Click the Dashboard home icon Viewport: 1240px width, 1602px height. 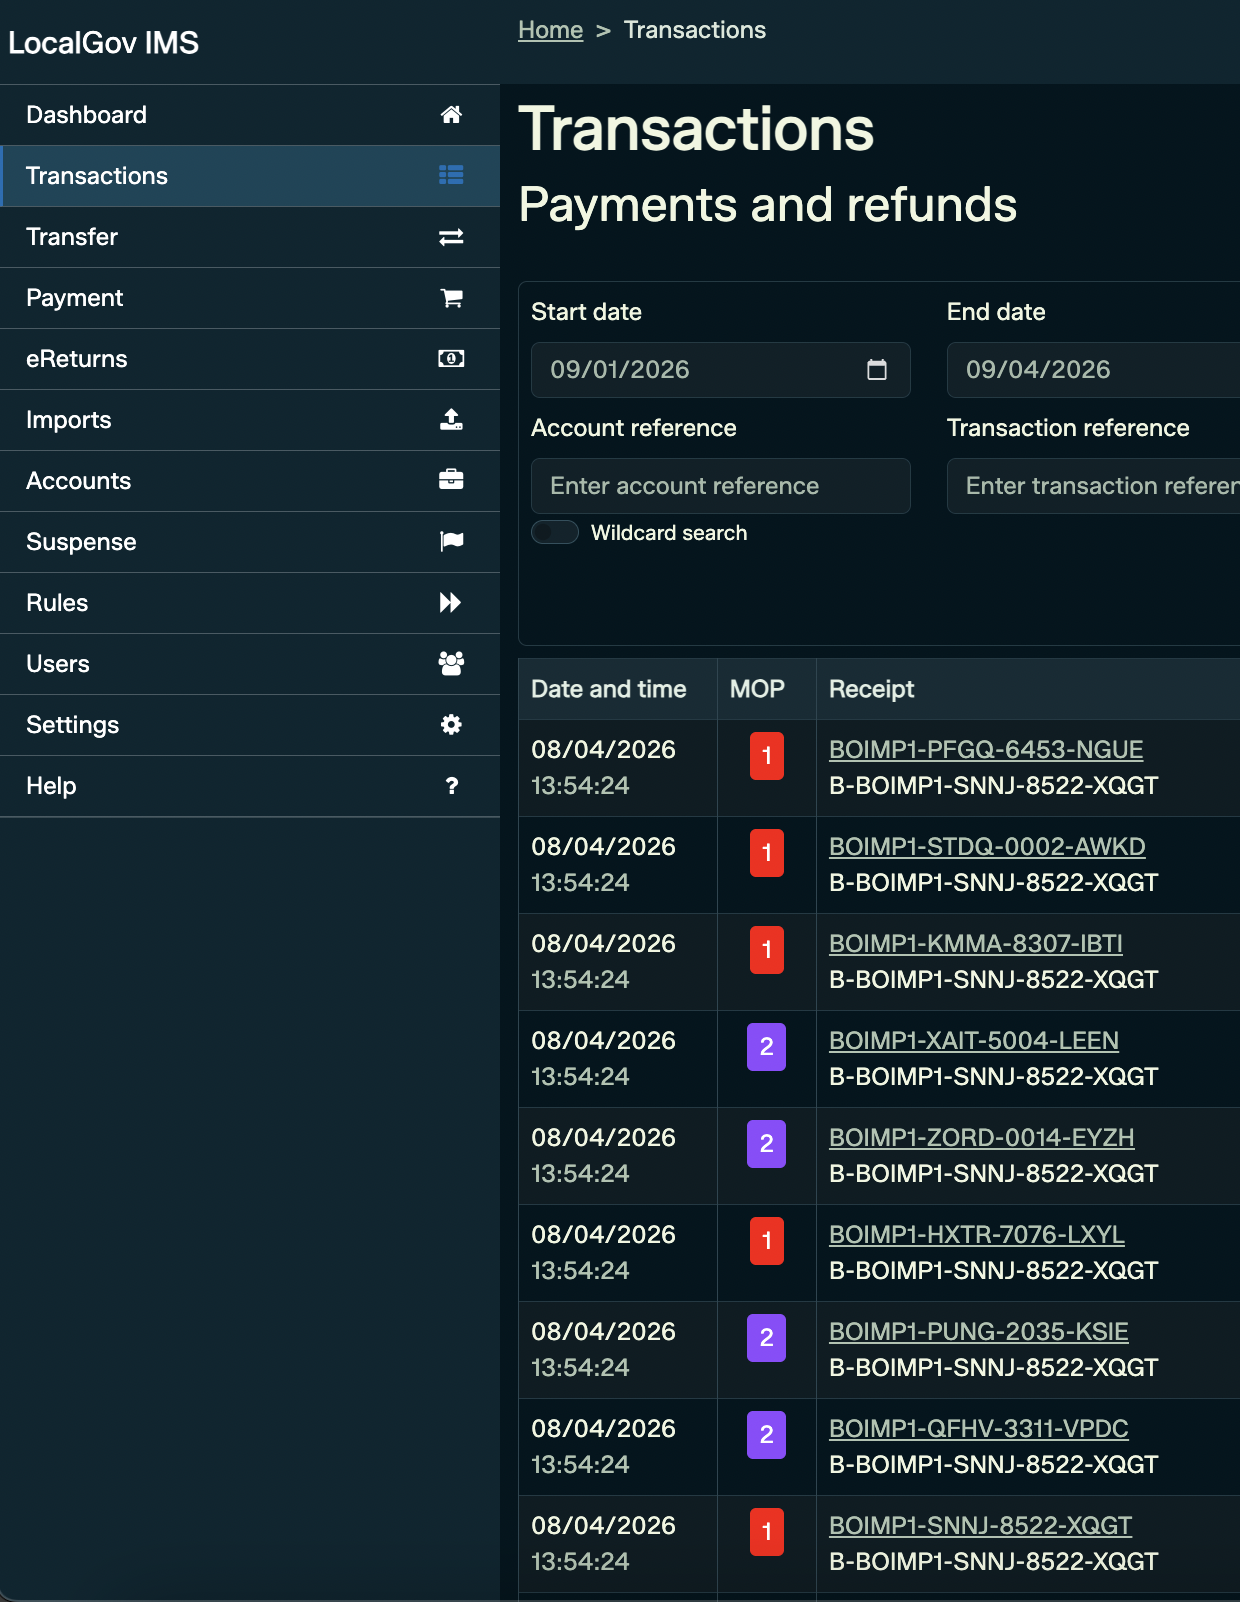tap(451, 115)
